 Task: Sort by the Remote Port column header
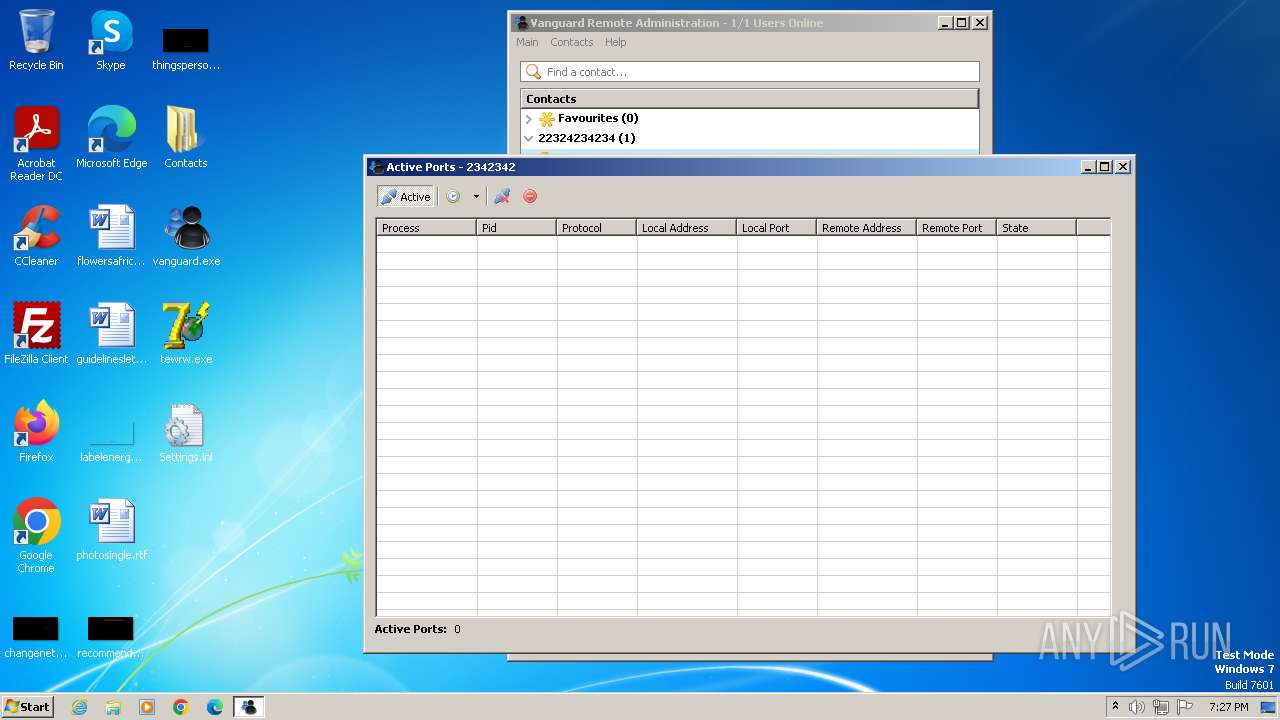[x=956, y=228]
